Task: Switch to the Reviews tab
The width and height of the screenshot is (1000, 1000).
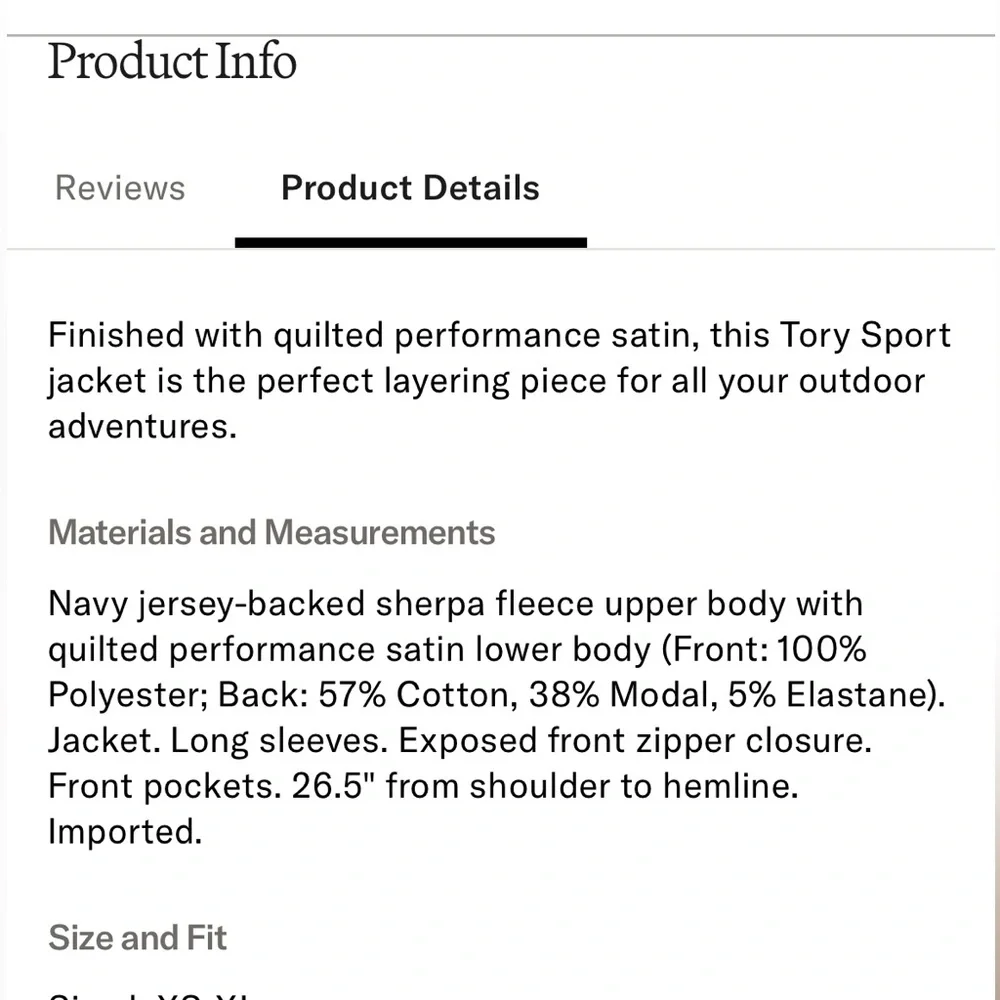Action: 119,188
